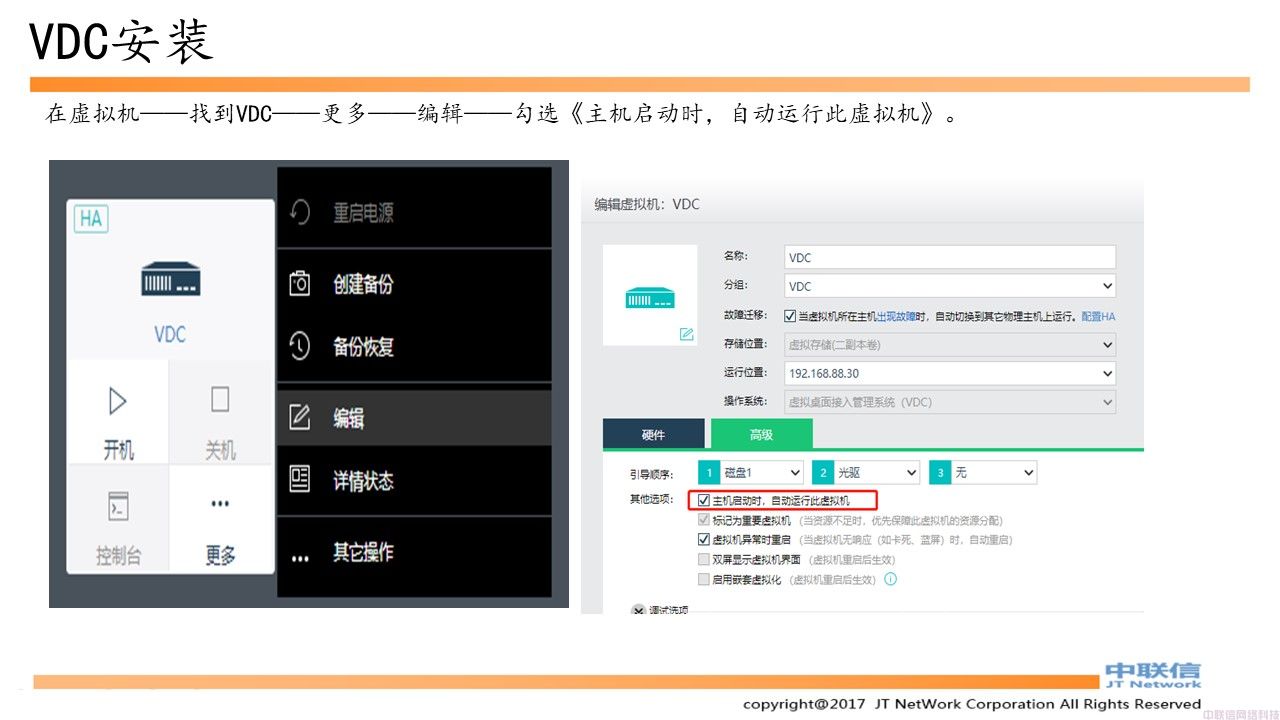The image size is (1280, 720).
Task: Click the 创建备份 camera icon
Action: coord(300,283)
